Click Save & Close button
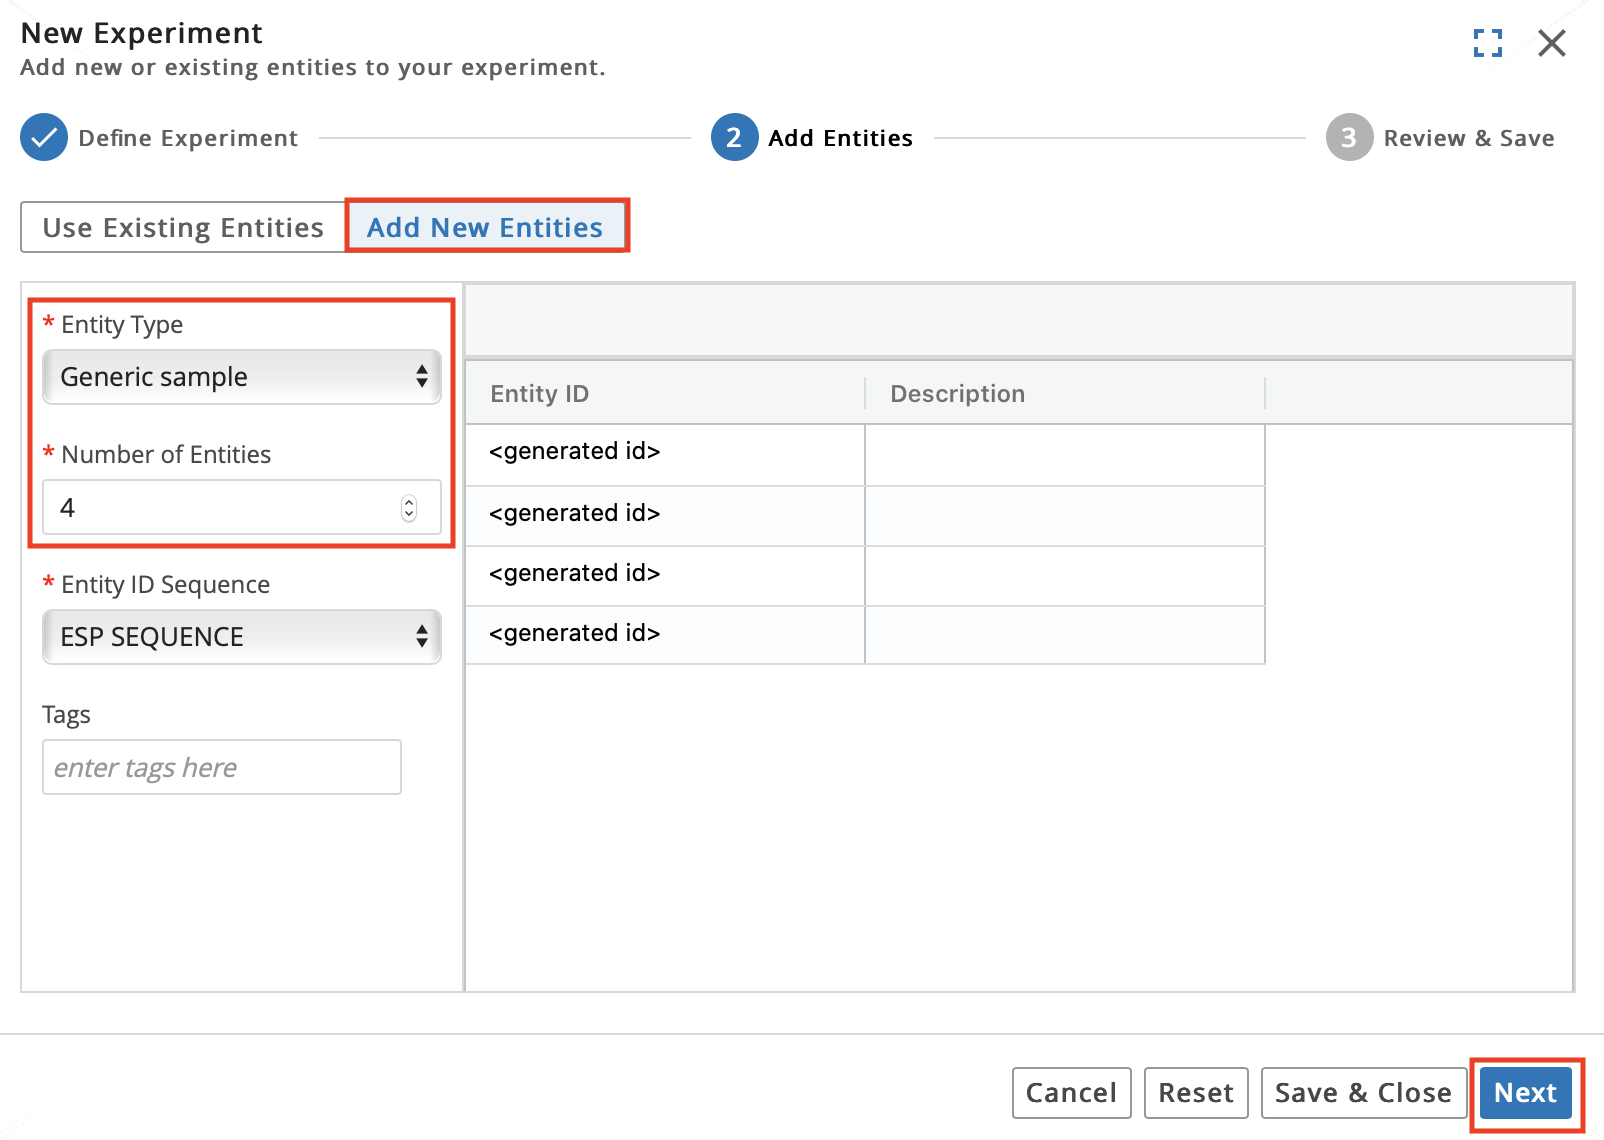 [1364, 1093]
